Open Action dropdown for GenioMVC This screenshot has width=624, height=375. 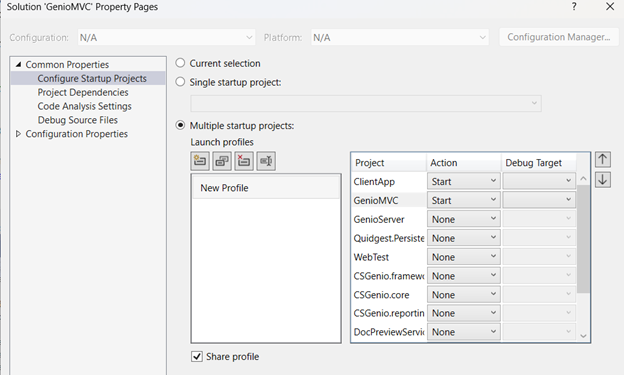463,200
